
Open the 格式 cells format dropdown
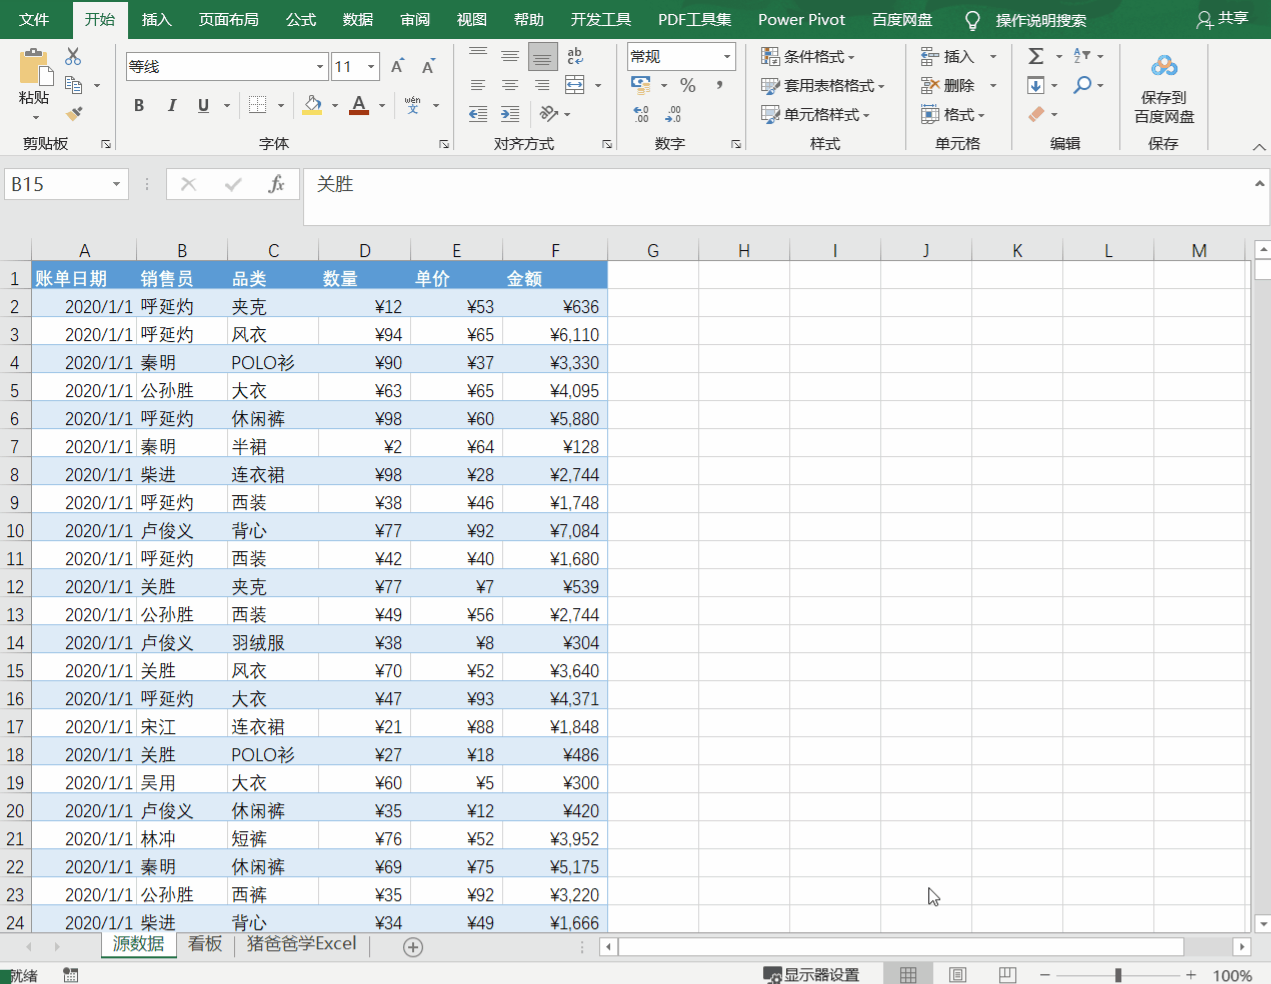click(954, 114)
